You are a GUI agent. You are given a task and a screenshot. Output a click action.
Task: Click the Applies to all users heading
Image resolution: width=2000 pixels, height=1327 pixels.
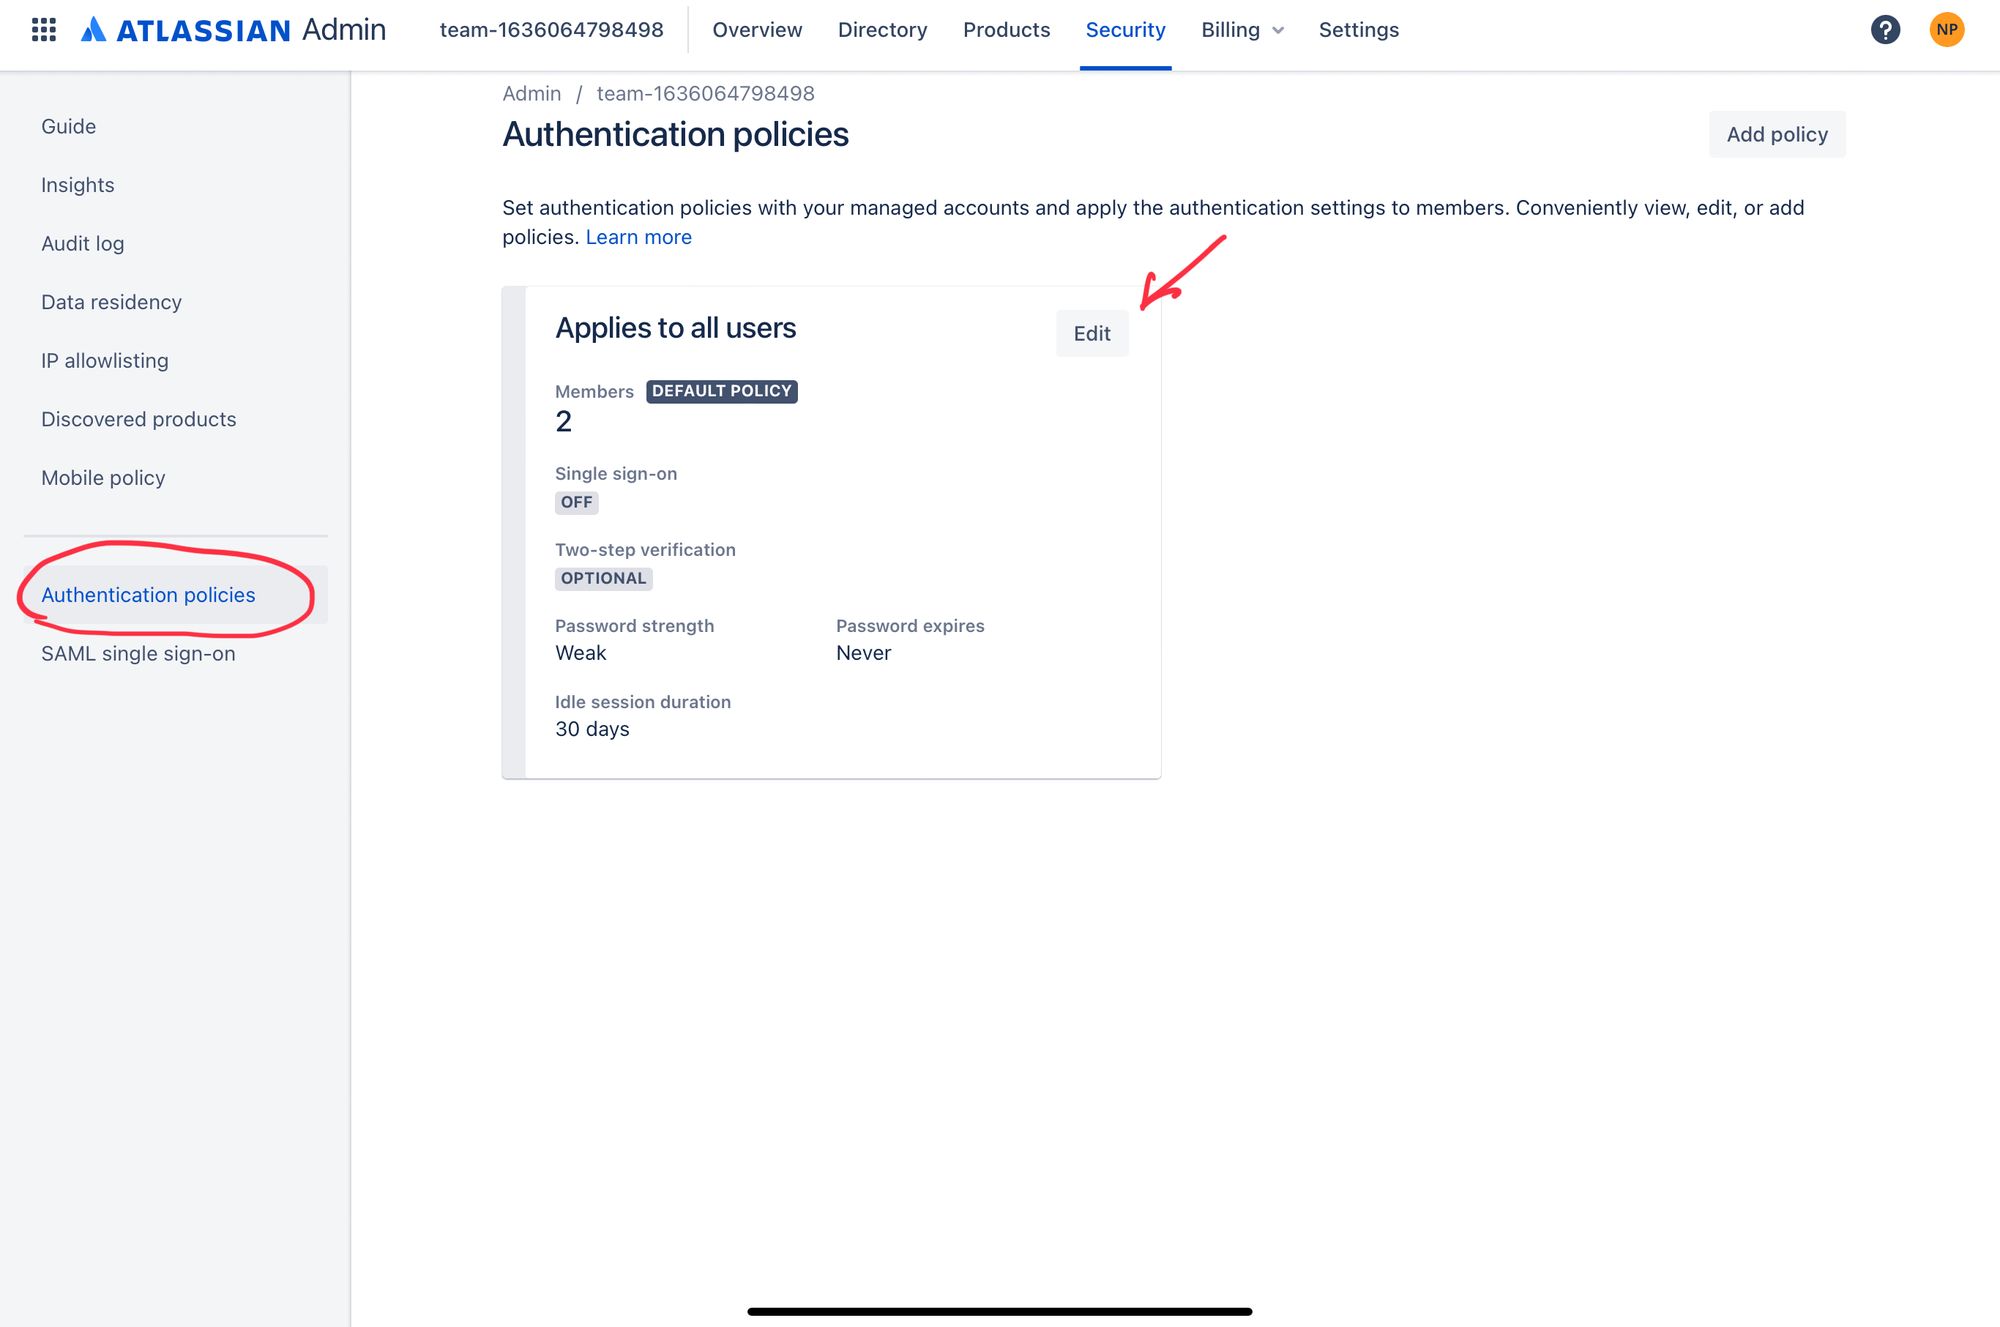point(676,328)
